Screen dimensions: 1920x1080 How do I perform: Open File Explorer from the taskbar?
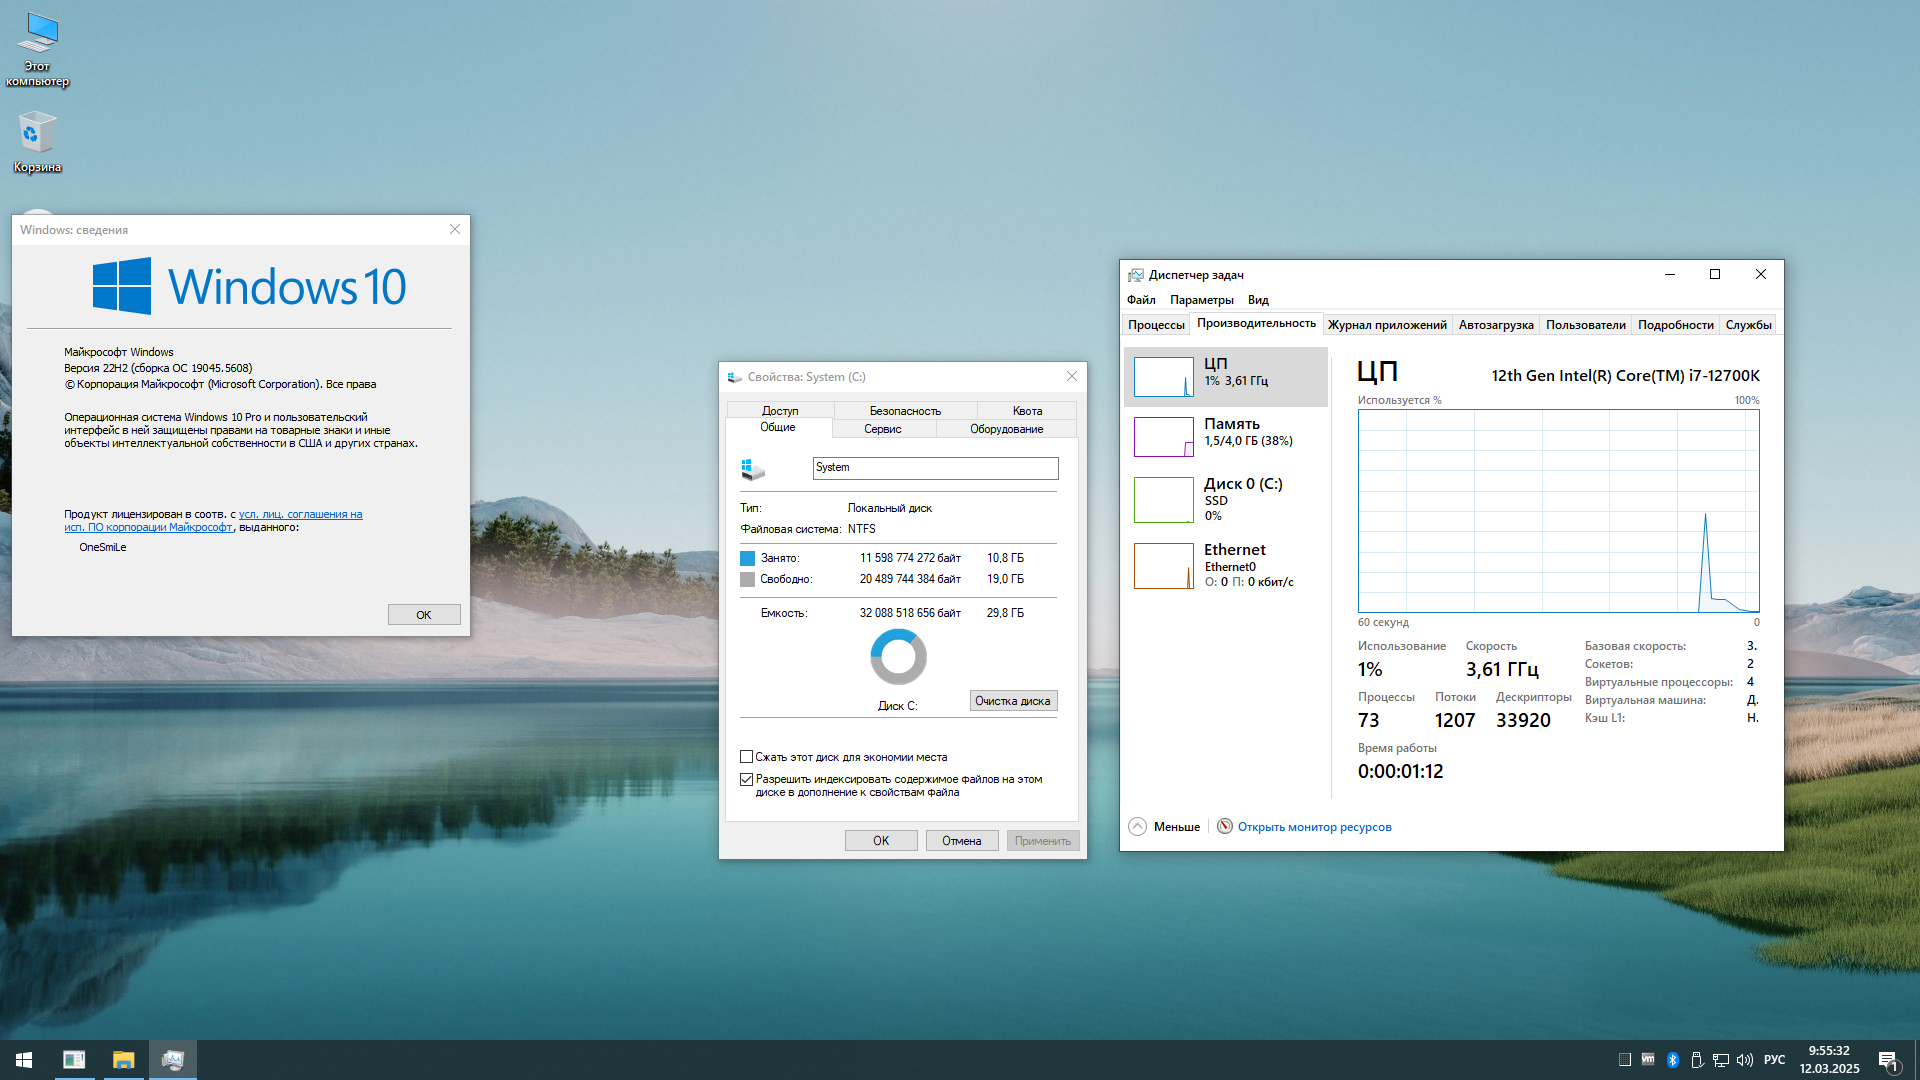click(x=123, y=1060)
